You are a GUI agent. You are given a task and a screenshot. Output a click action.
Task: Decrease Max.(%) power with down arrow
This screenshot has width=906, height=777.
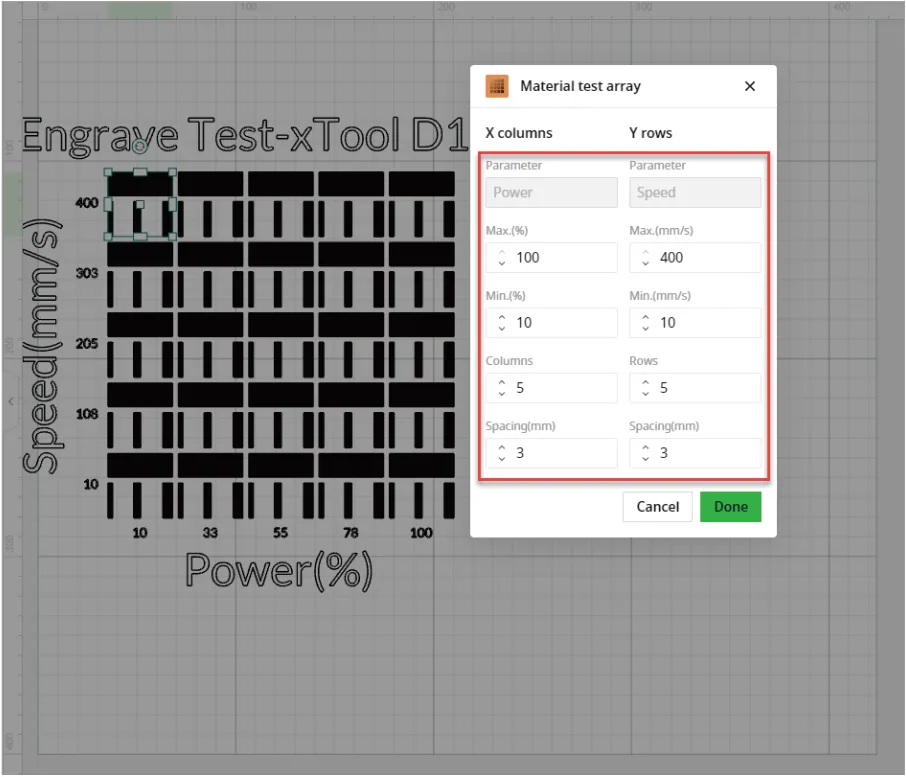click(502, 263)
